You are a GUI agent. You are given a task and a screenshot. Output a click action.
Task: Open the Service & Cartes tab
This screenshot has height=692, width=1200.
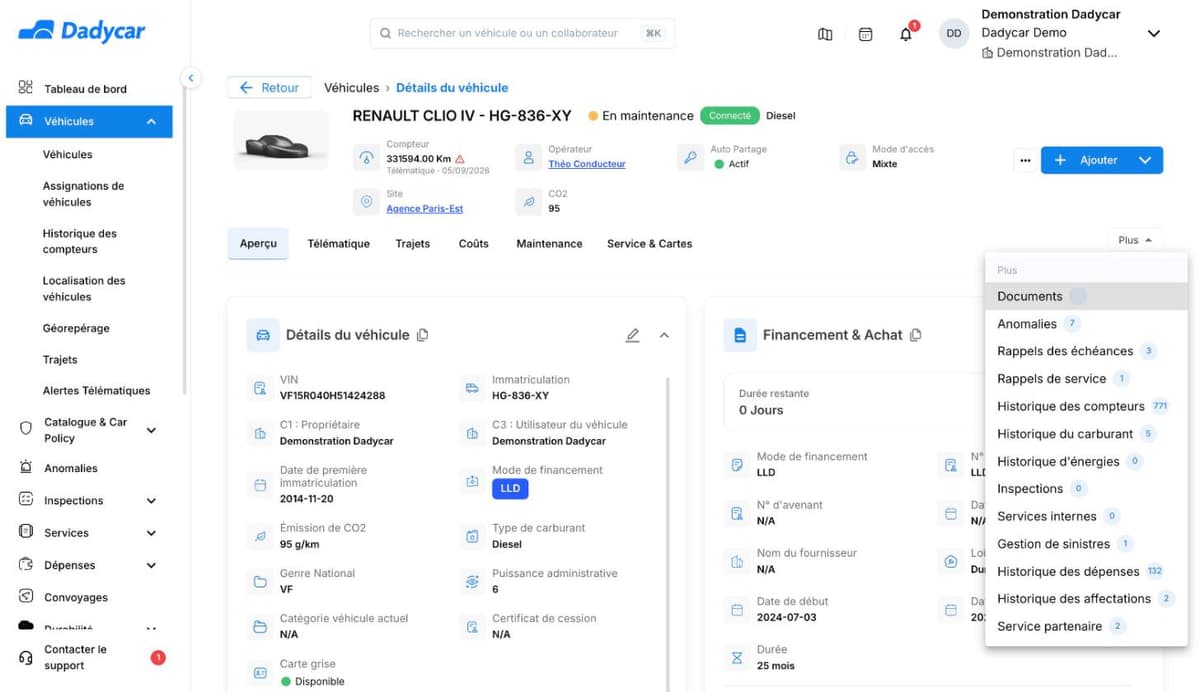click(x=649, y=244)
